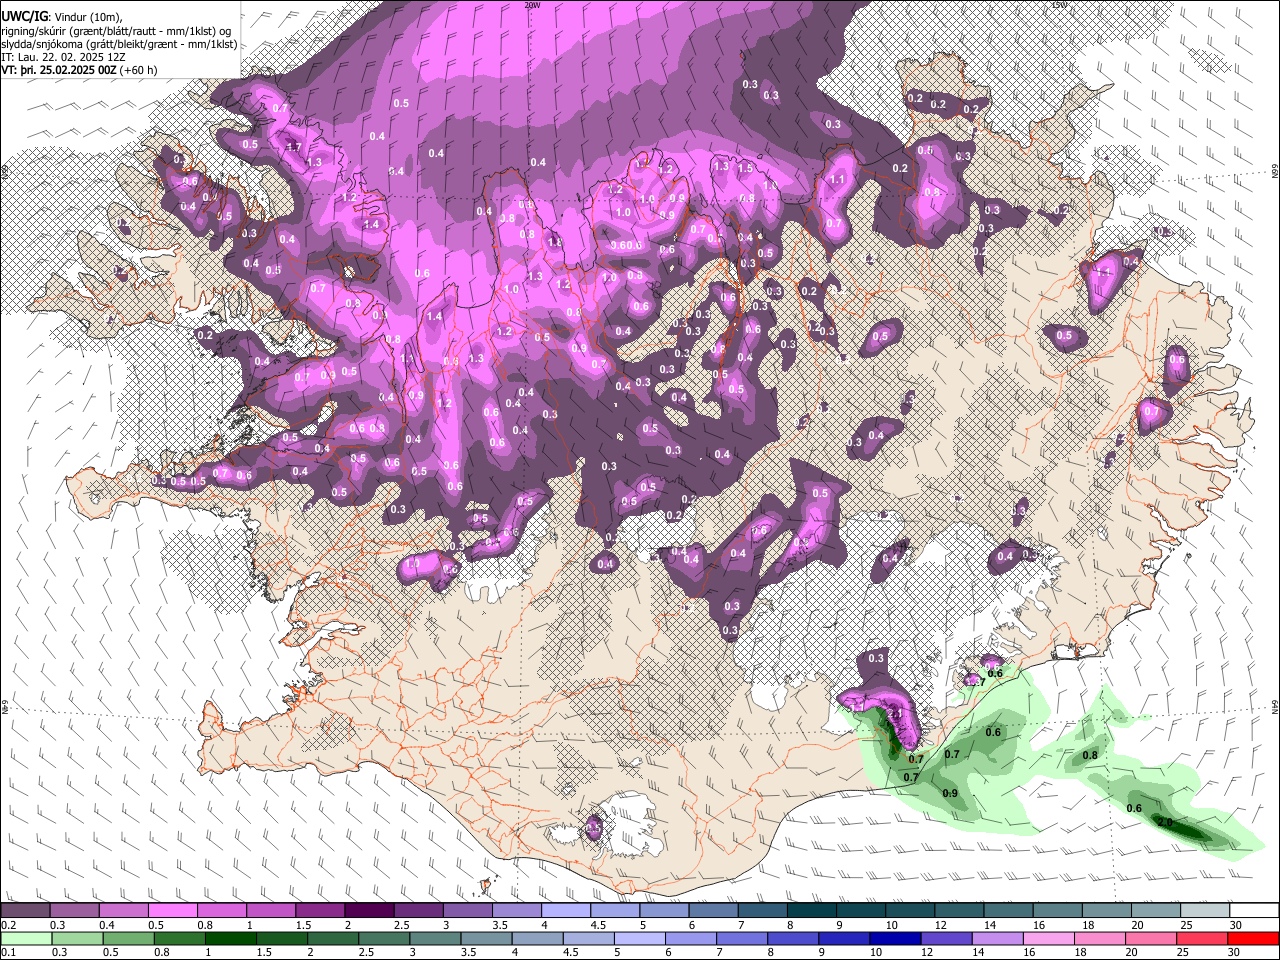Screen dimensions: 1280x960
Task: Pick the 30 pure red swatch in lower legend
Action: [1252, 938]
